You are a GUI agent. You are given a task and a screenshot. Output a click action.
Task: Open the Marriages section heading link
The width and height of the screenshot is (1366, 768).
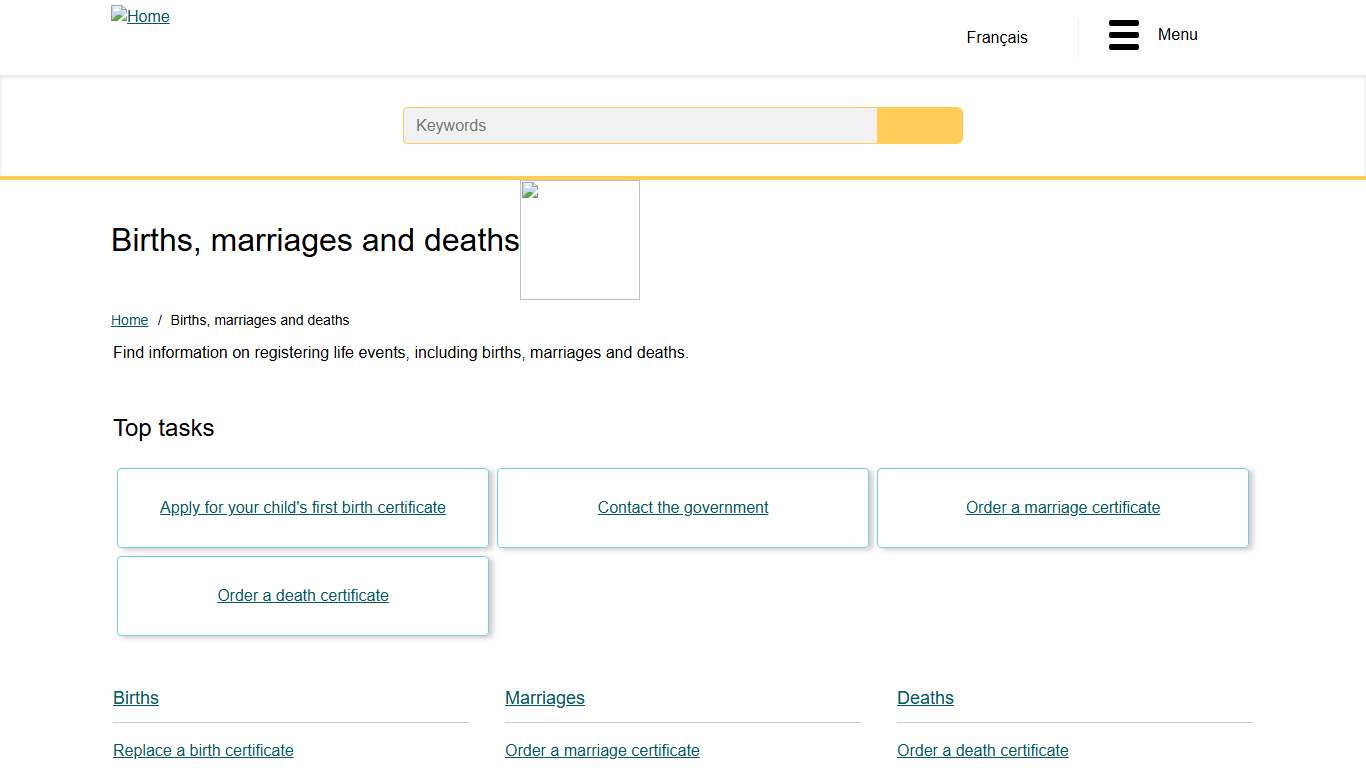[544, 698]
